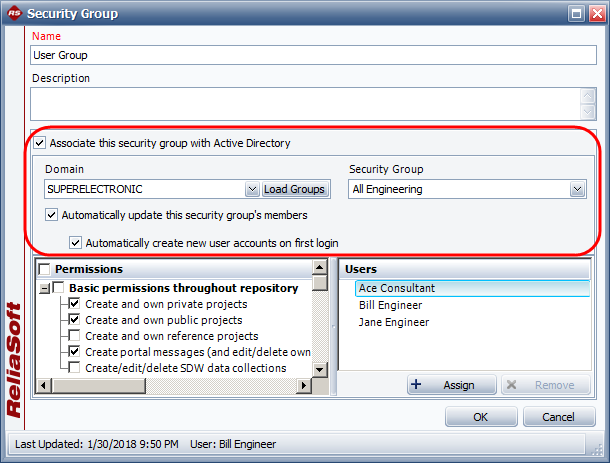Collapse Basic permissions throughout repository node

[44, 288]
